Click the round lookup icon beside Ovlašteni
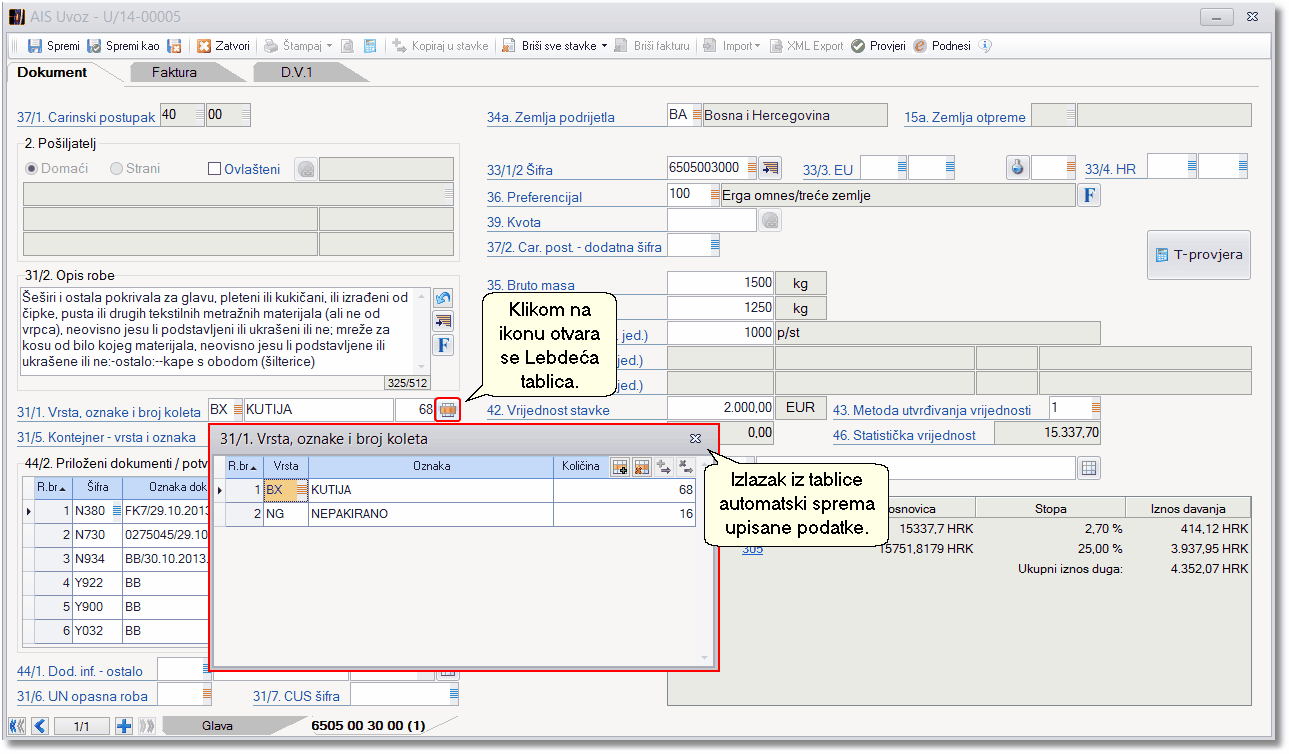Screen dimensions: 1289x754 click(x=305, y=169)
